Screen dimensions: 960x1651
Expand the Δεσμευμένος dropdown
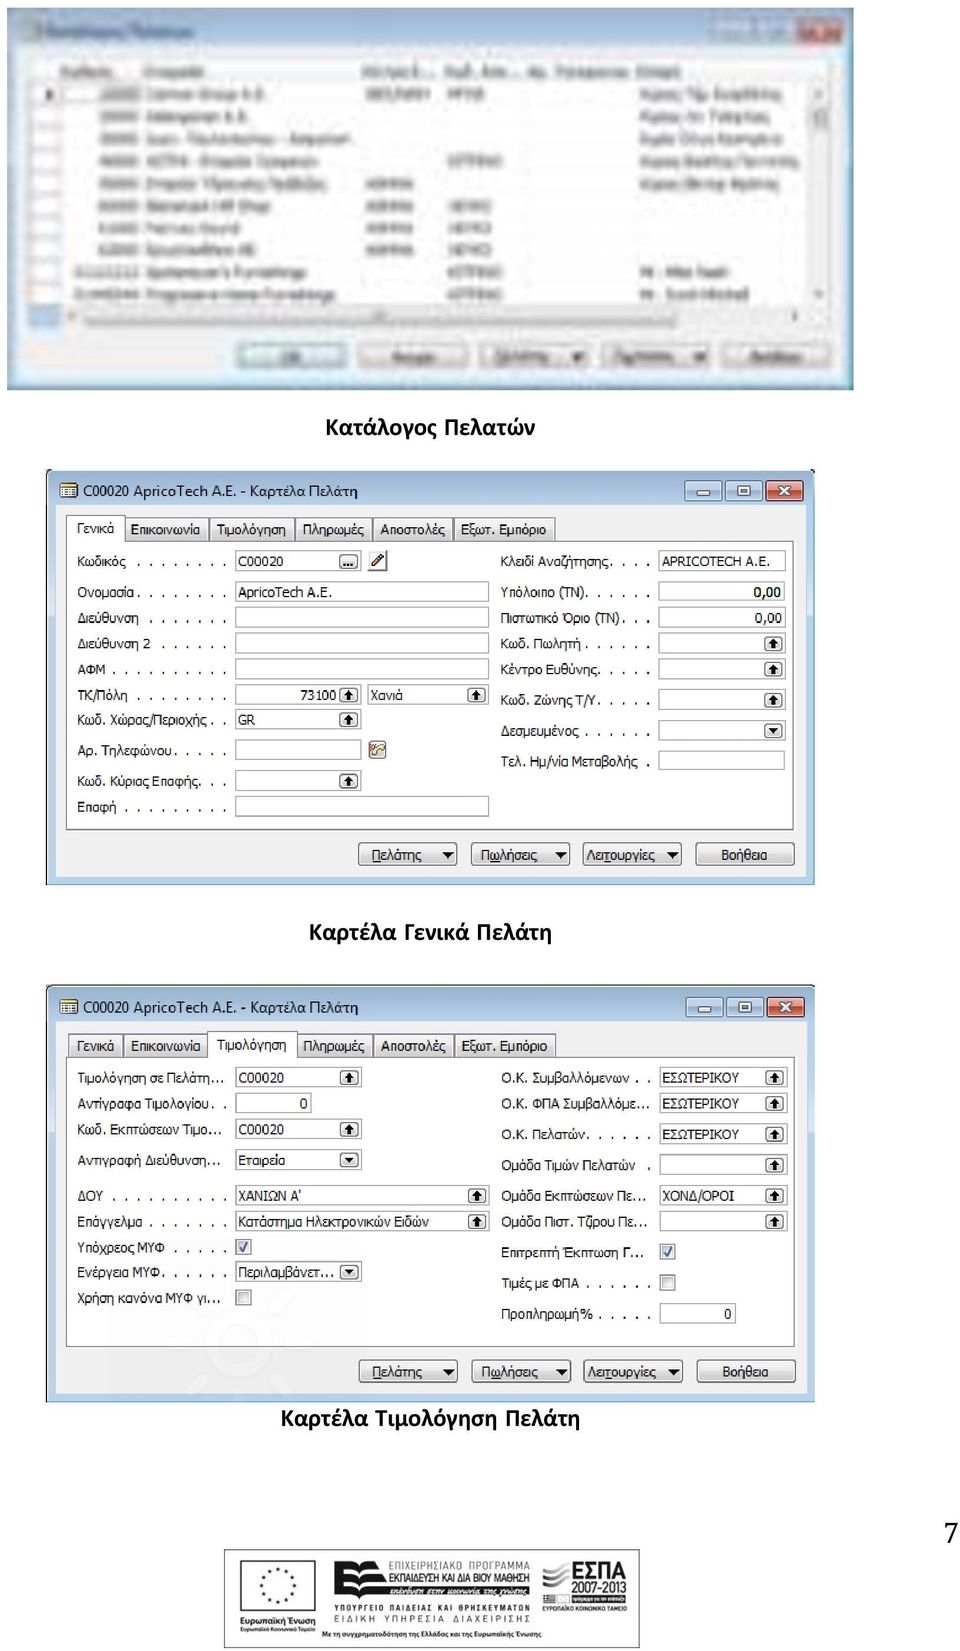[x=773, y=731]
